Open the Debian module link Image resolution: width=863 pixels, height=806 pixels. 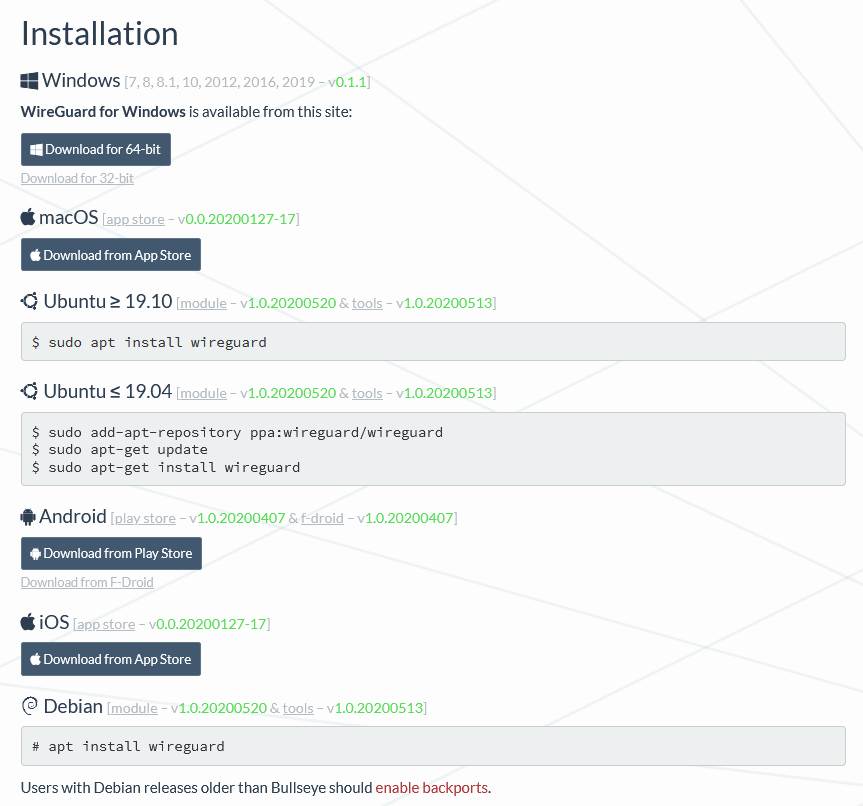[134, 708]
